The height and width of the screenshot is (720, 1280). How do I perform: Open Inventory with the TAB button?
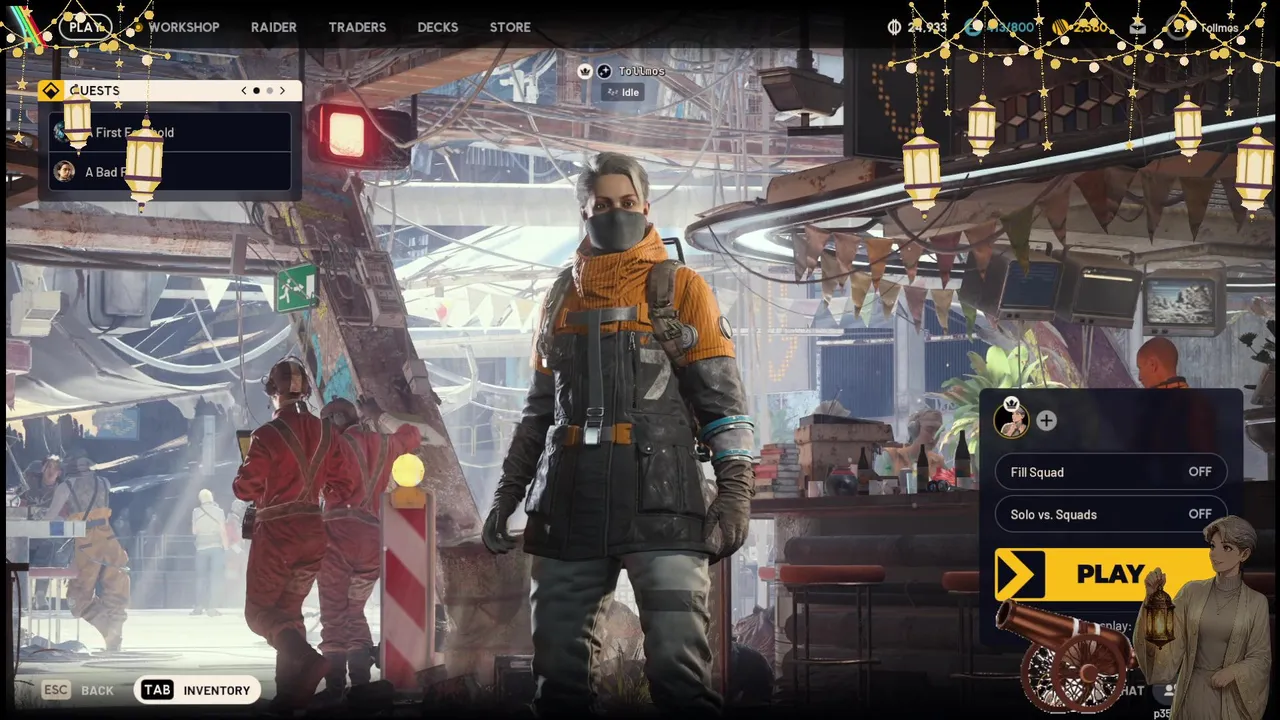click(197, 690)
